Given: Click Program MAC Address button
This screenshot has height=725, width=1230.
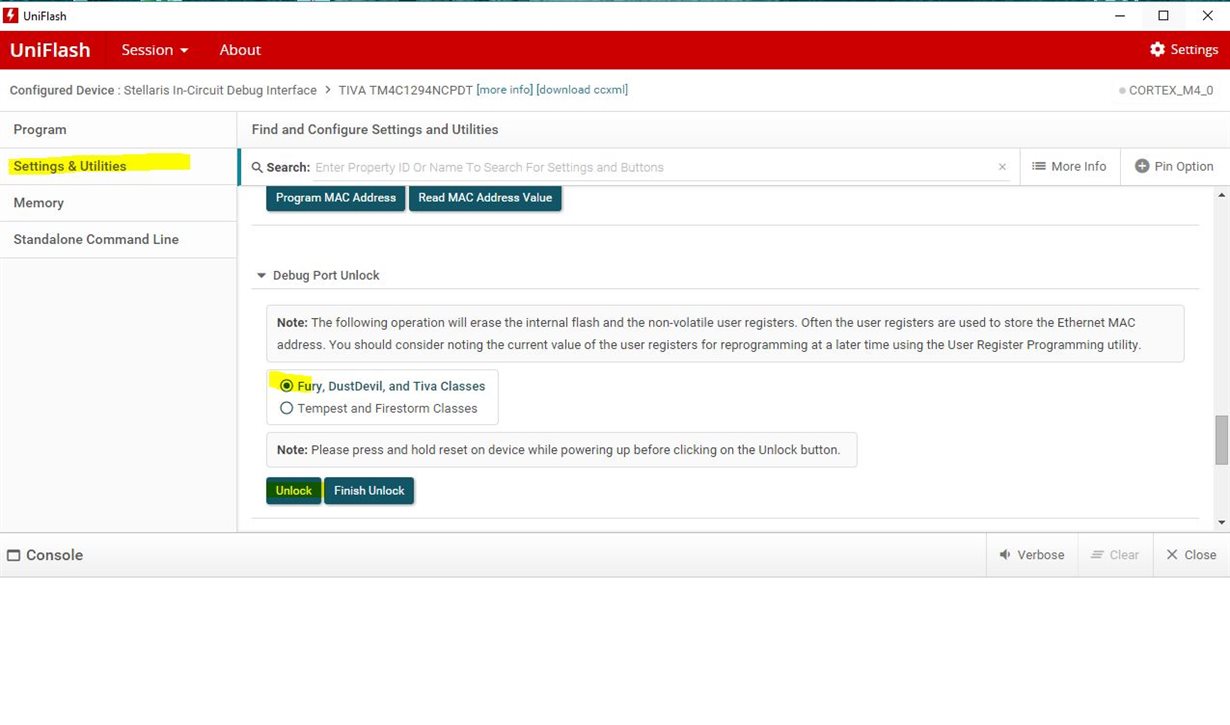Looking at the screenshot, I should click(336, 197).
